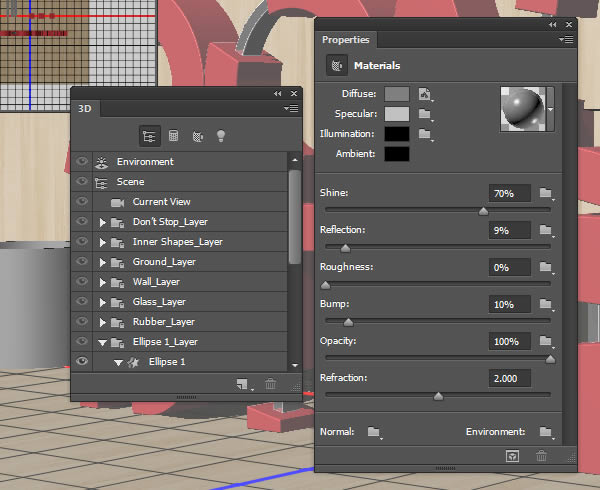
Task: Hide the Ground_Layer
Action: click(82, 261)
